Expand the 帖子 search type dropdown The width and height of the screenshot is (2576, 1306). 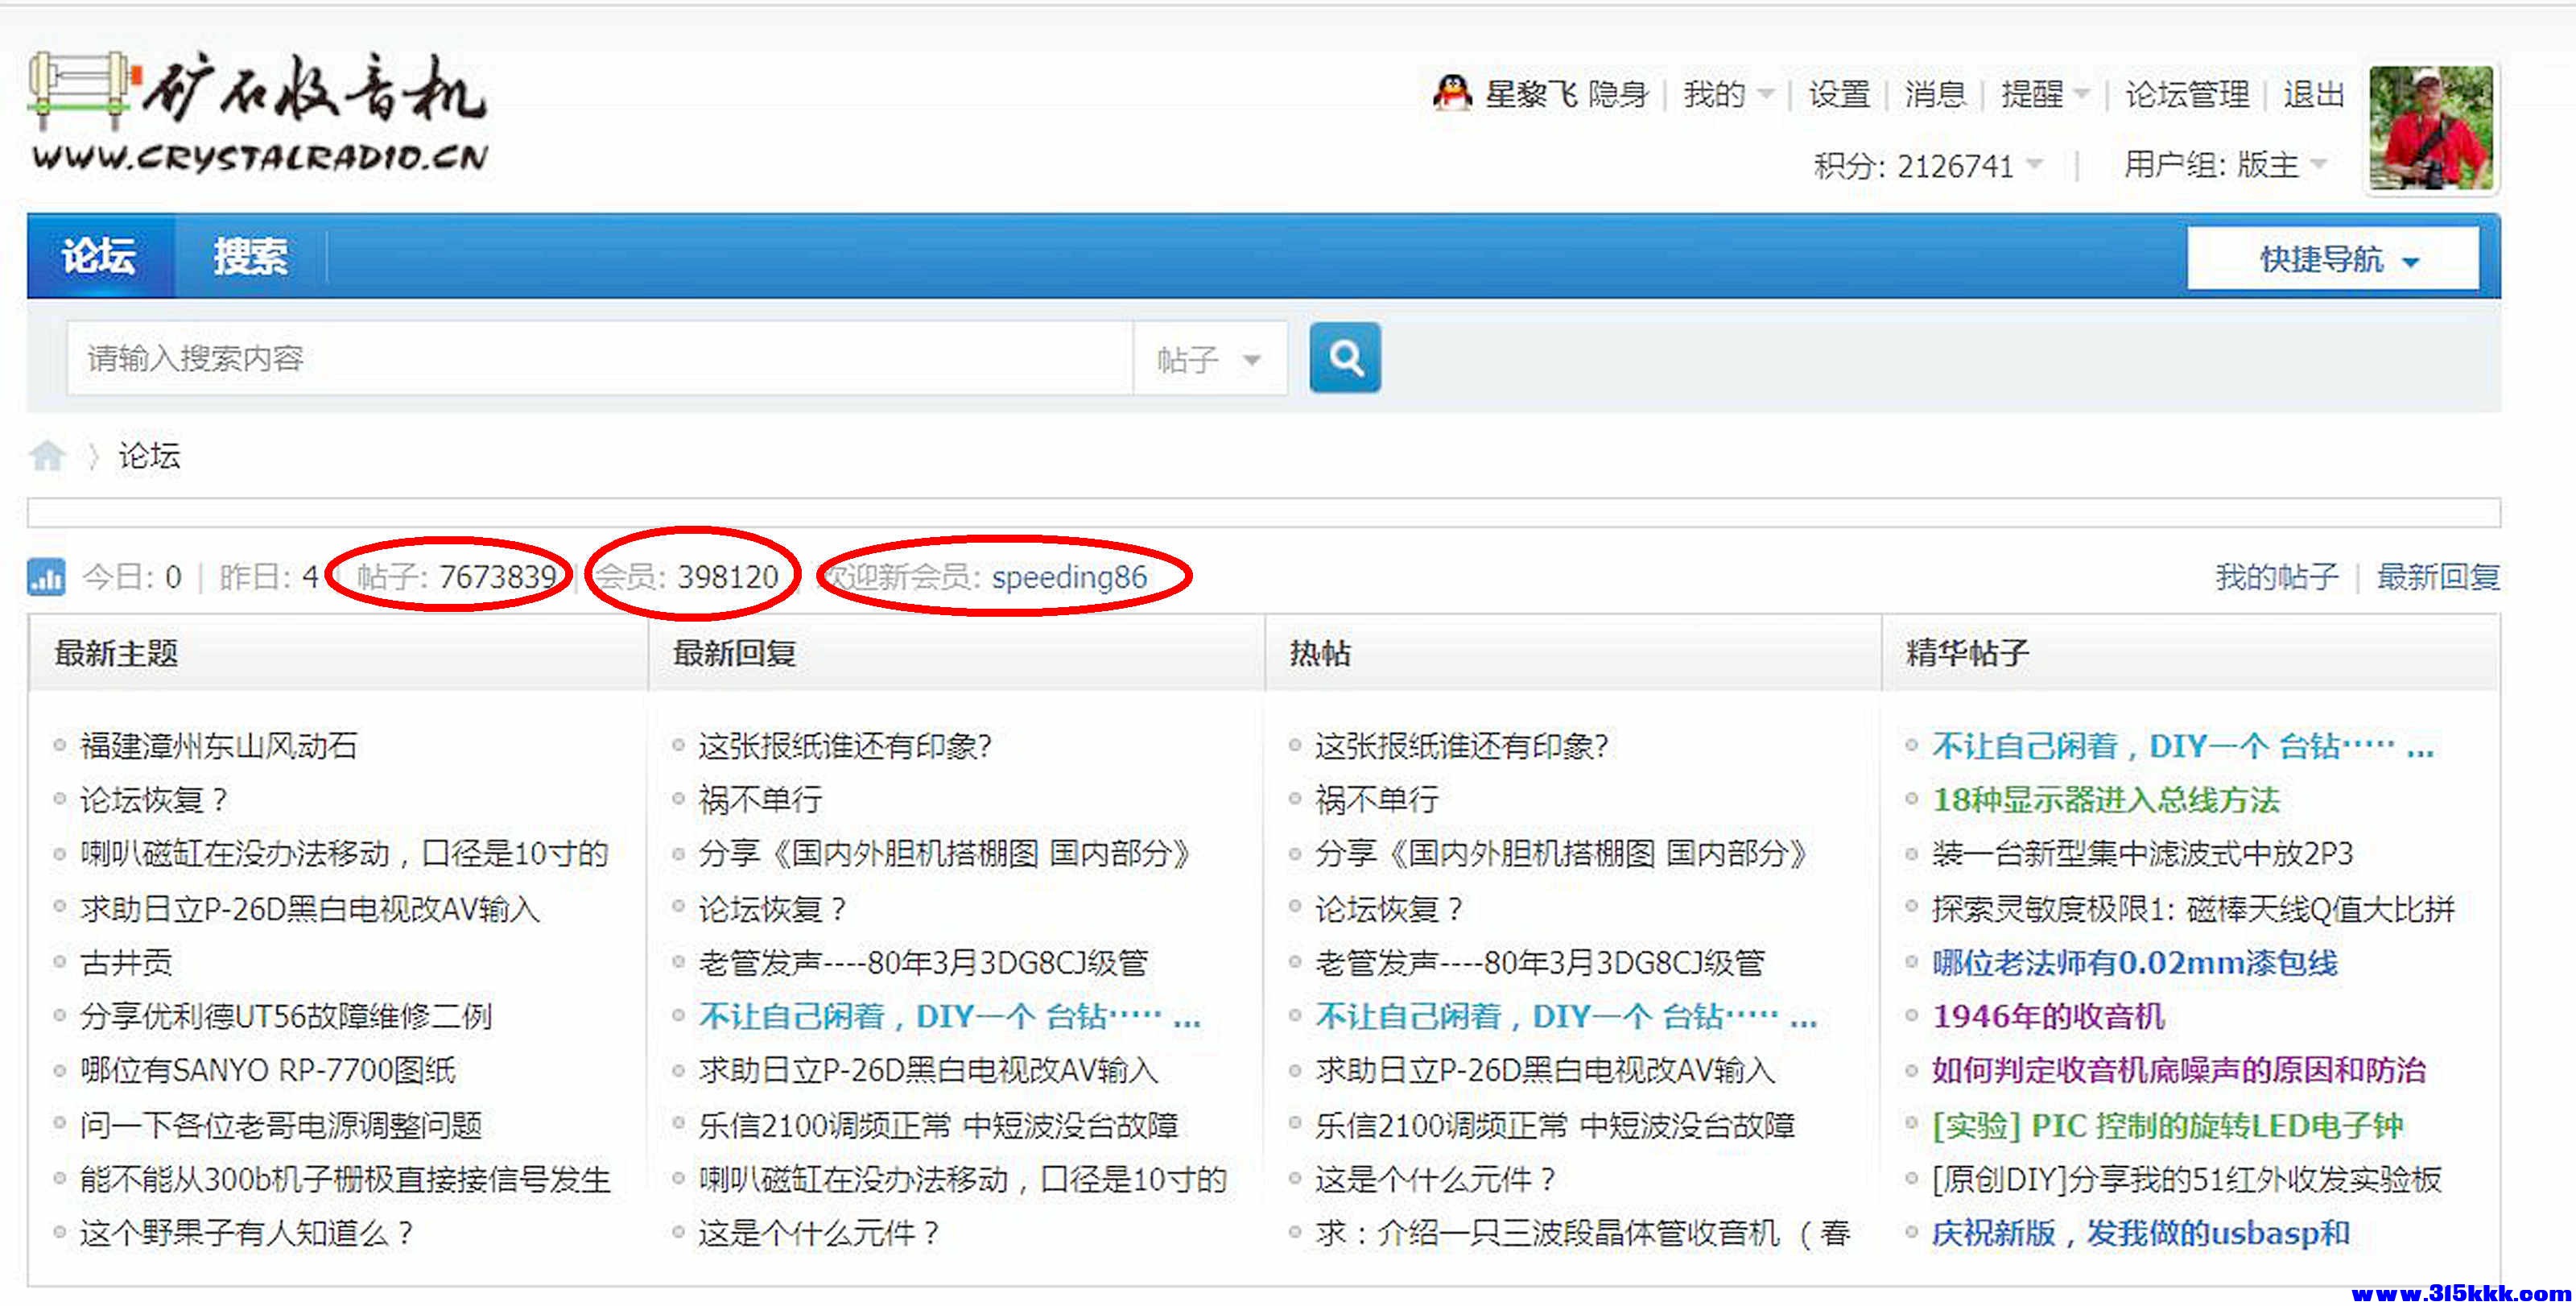click(x=1209, y=359)
